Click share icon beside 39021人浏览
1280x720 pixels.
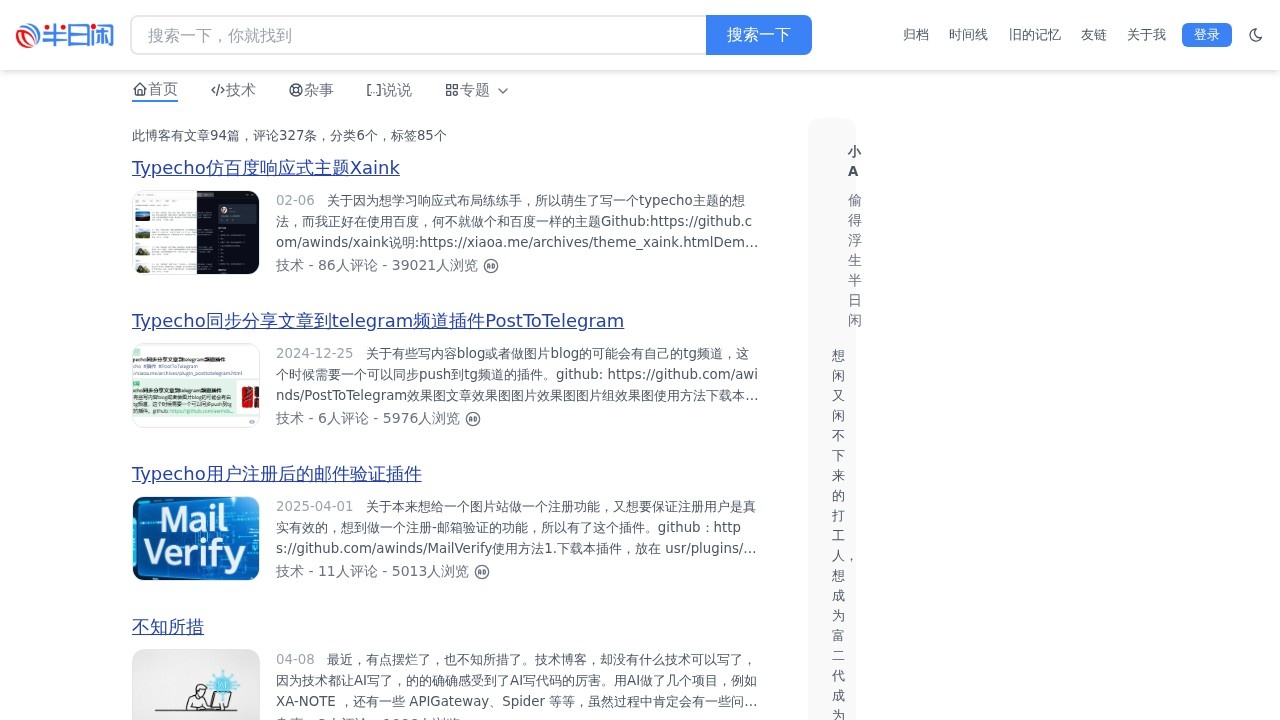(x=491, y=266)
